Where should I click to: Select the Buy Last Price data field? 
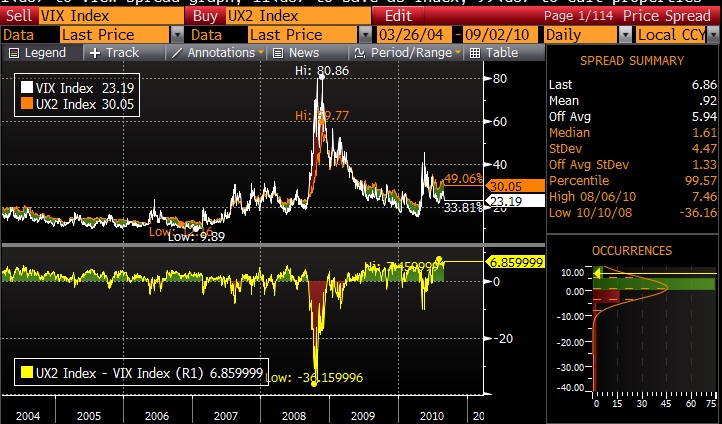(x=303, y=35)
